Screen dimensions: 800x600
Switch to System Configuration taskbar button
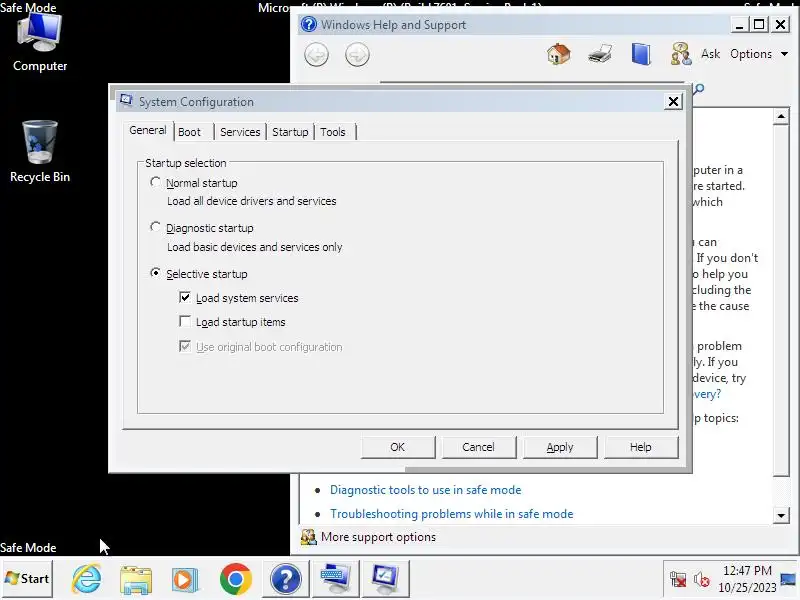(385, 579)
